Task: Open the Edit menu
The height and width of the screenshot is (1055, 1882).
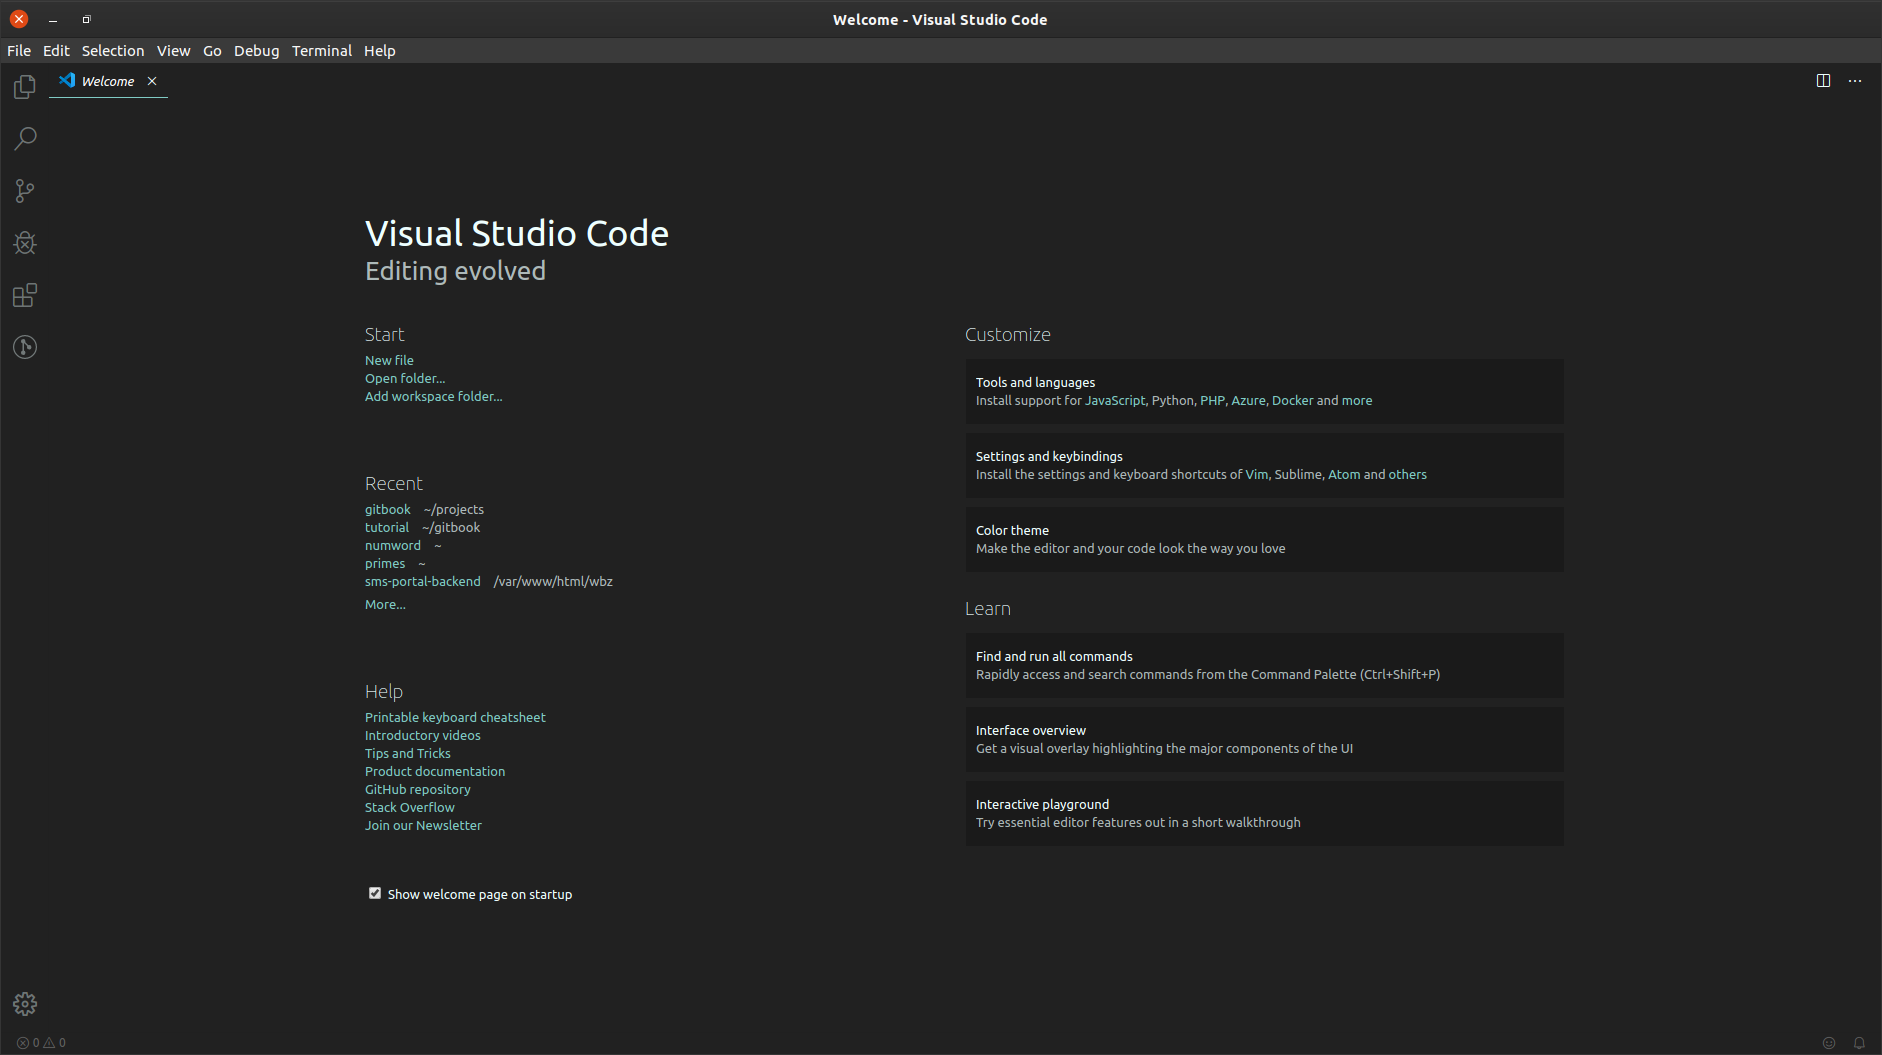Action: (x=56, y=51)
